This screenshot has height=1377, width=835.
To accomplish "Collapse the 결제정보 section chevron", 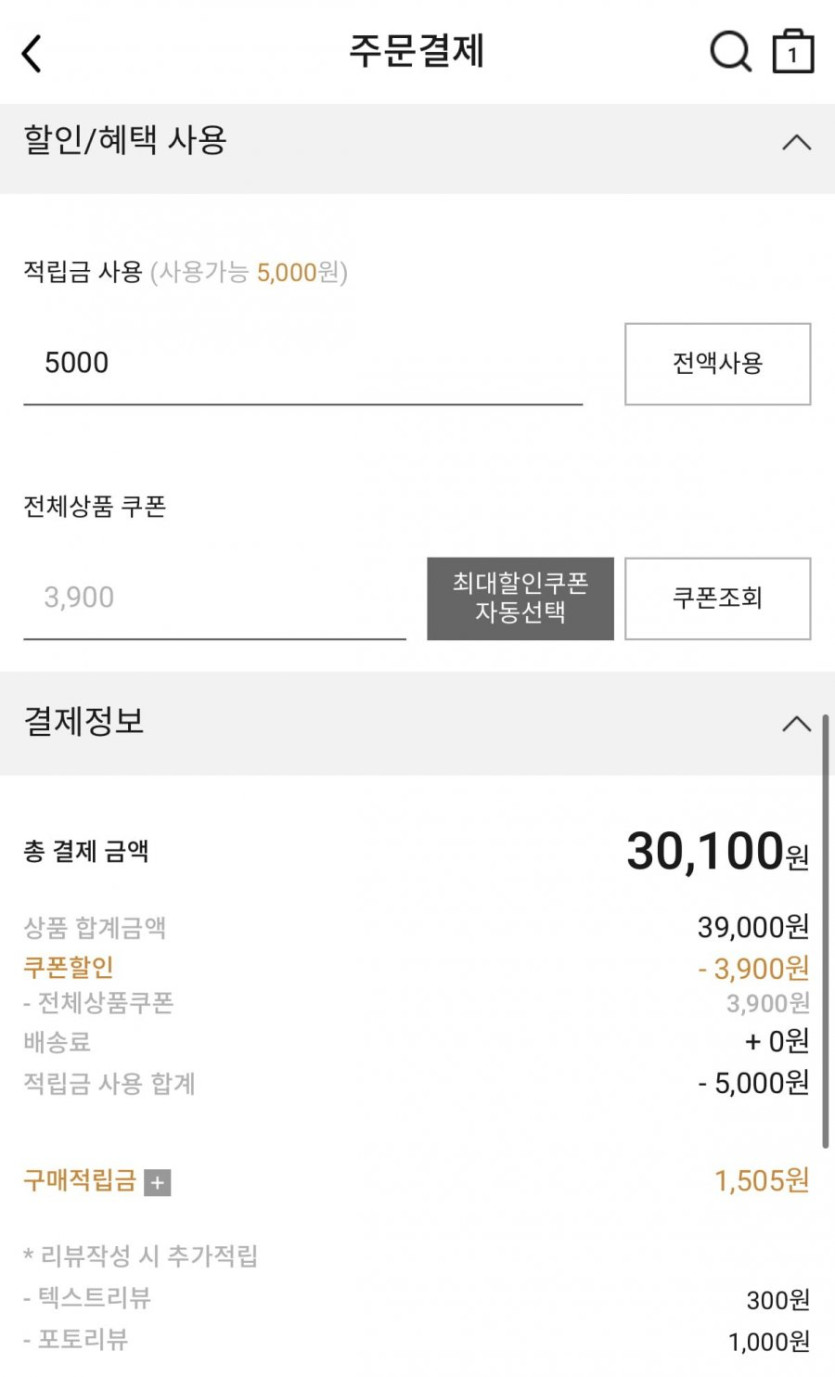I will point(796,723).
